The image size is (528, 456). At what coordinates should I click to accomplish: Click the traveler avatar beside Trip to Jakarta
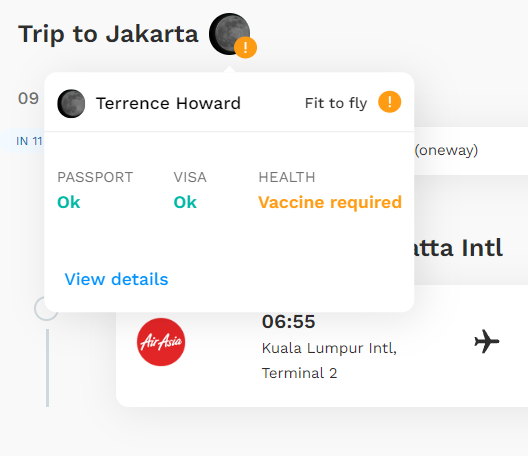click(x=229, y=34)
